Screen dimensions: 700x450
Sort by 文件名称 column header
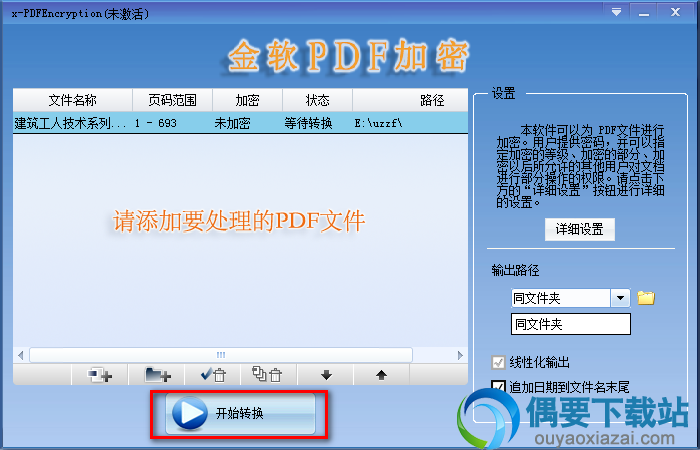click(x=73, y=100)
